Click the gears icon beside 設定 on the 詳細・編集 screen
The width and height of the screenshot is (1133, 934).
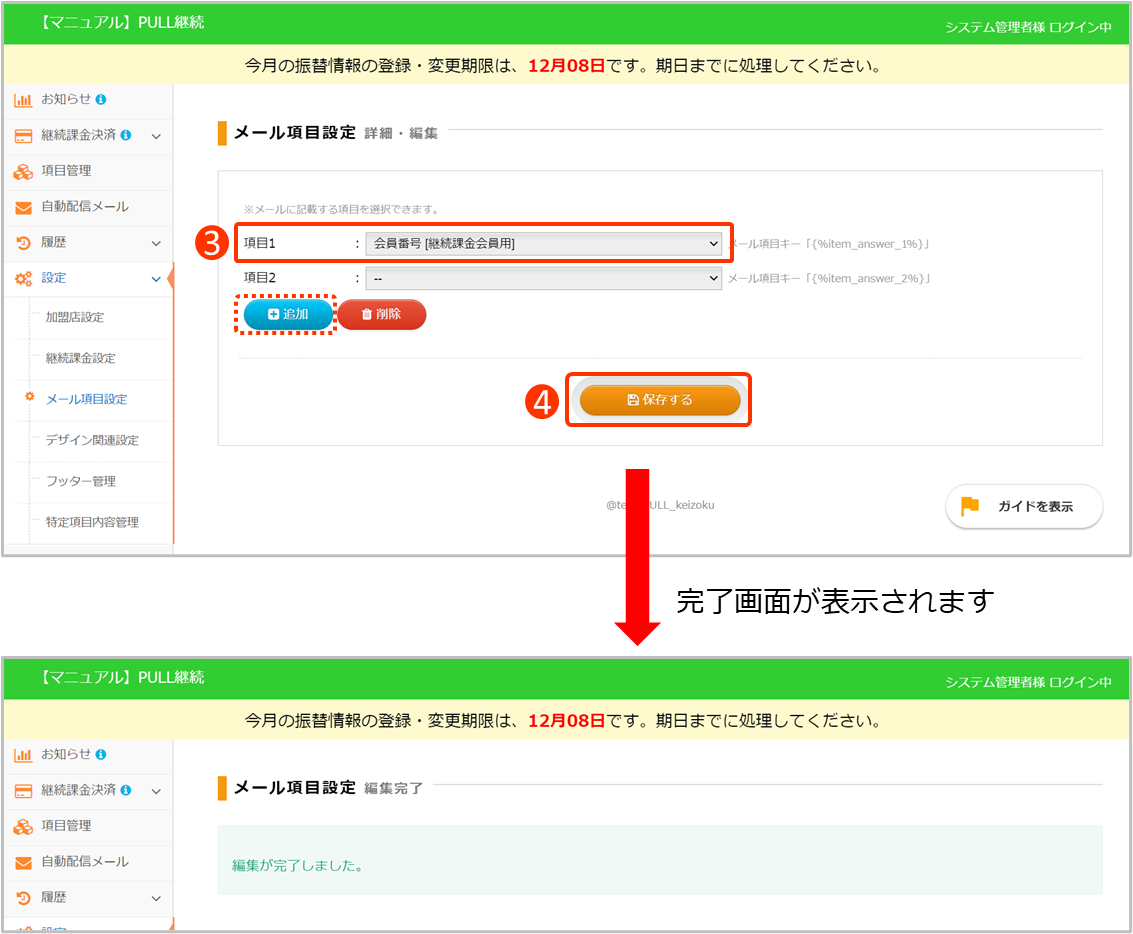[x=23, y=279]
